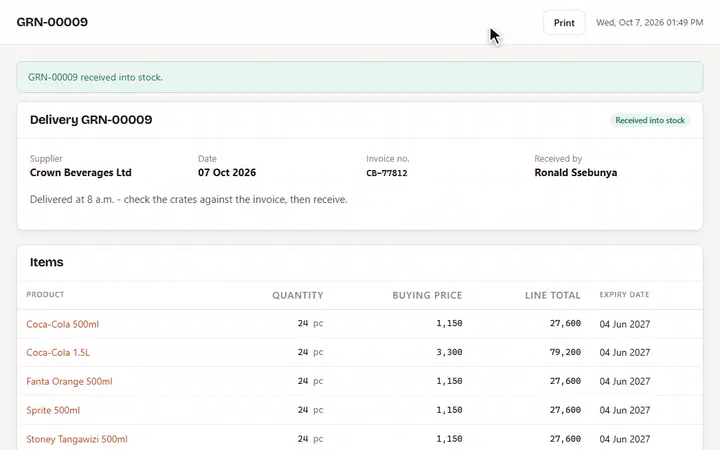Select receiver name Ronald Ssebunya

coord(575,173)
